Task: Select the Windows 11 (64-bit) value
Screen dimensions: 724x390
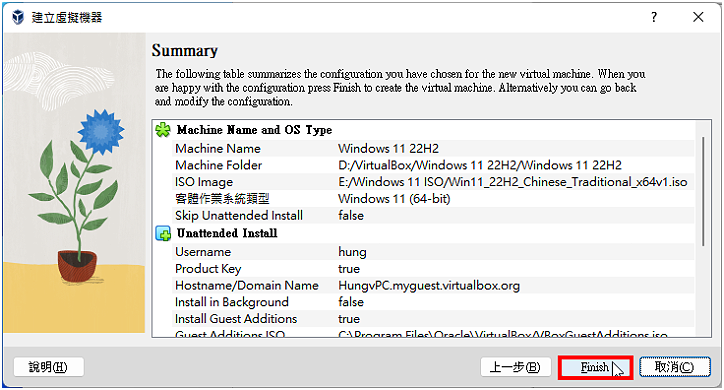Action: click(x=394, y=199)
